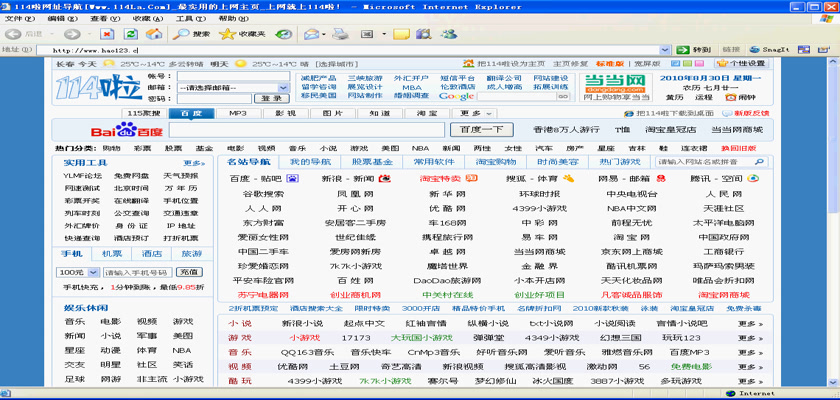This screenshot has width=840, height=400.
Task: Click the Forward arrow toolbar button
Action: pyautogui.click(x=71, y=34)
